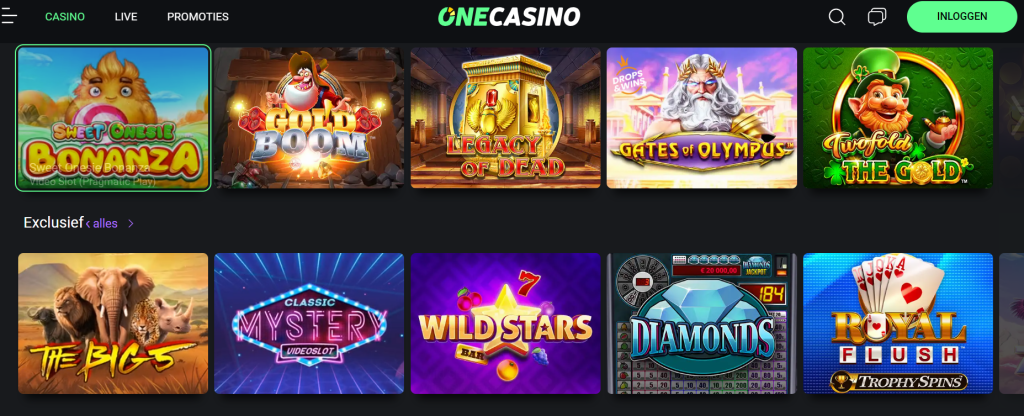This screenshot has height=416, width=1024.
Task: Click the Inloggen button
Action: pos(962,17)
